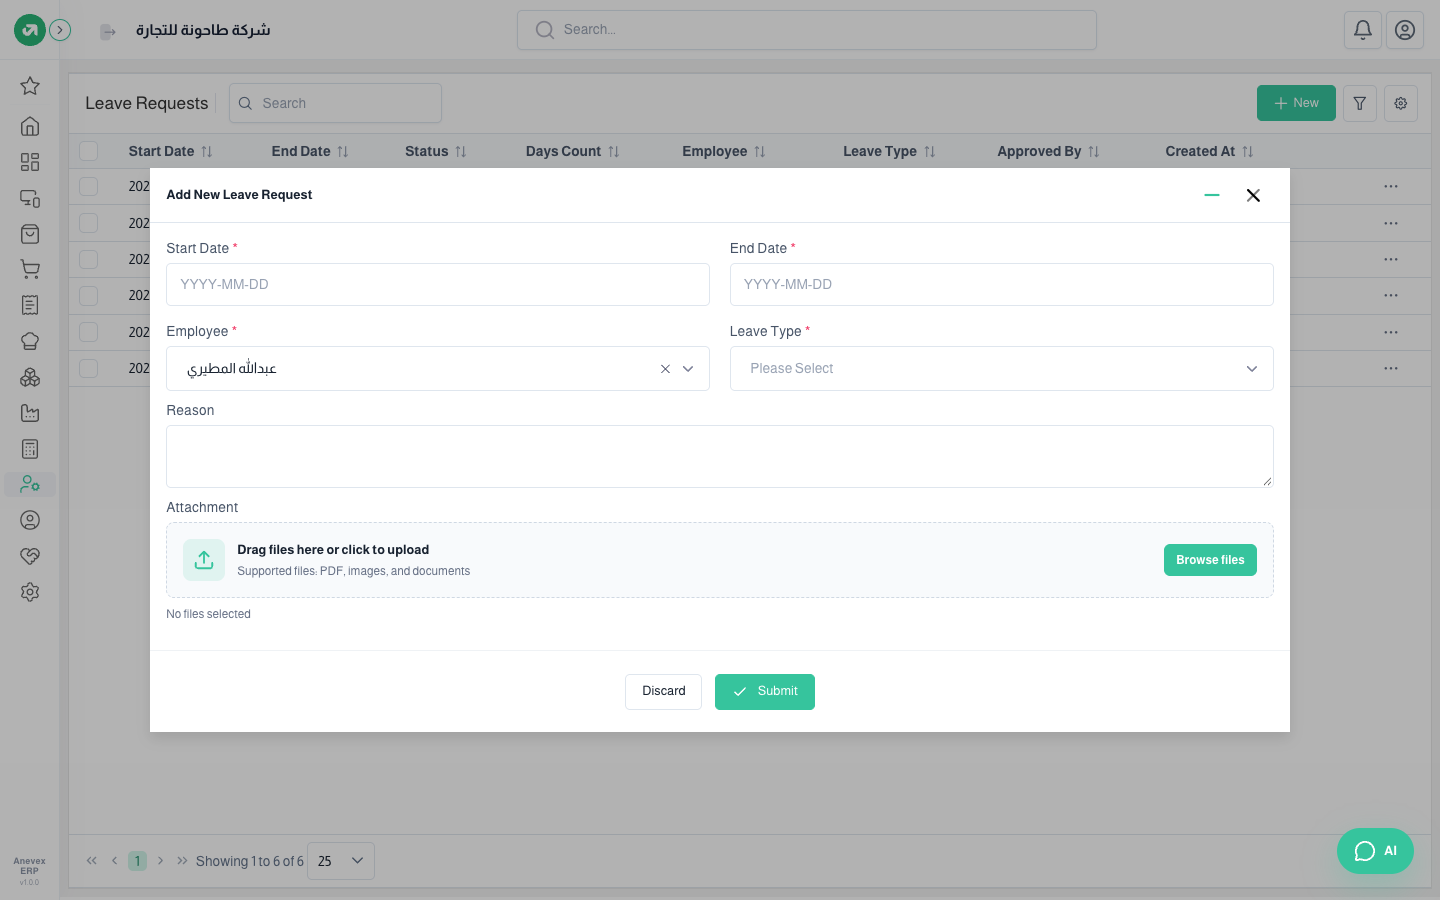The height and width of the screenshot is (900, 1440).
Task: Open the calculator icon in sidebar
Action: pyautogui.click(x=30, y=449)
